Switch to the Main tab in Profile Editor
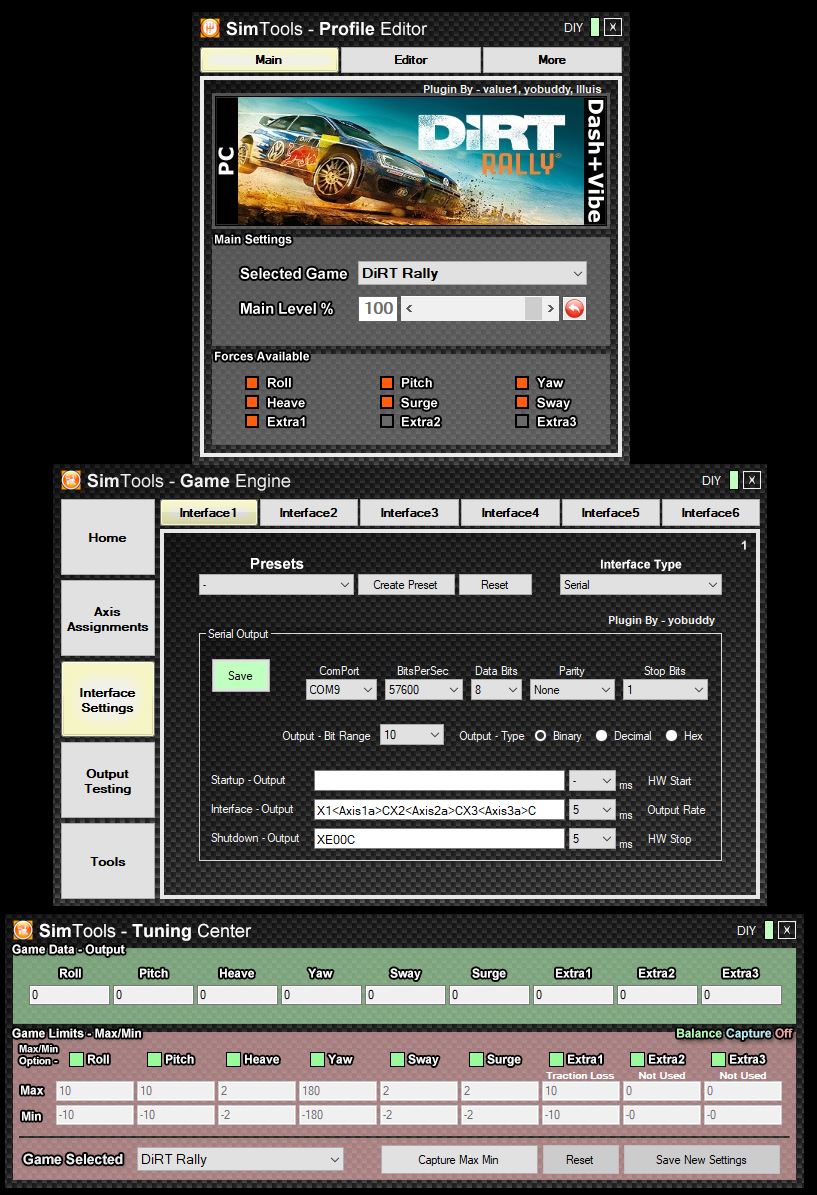This screenshot has height=1195, width=817. click(269, 59)
